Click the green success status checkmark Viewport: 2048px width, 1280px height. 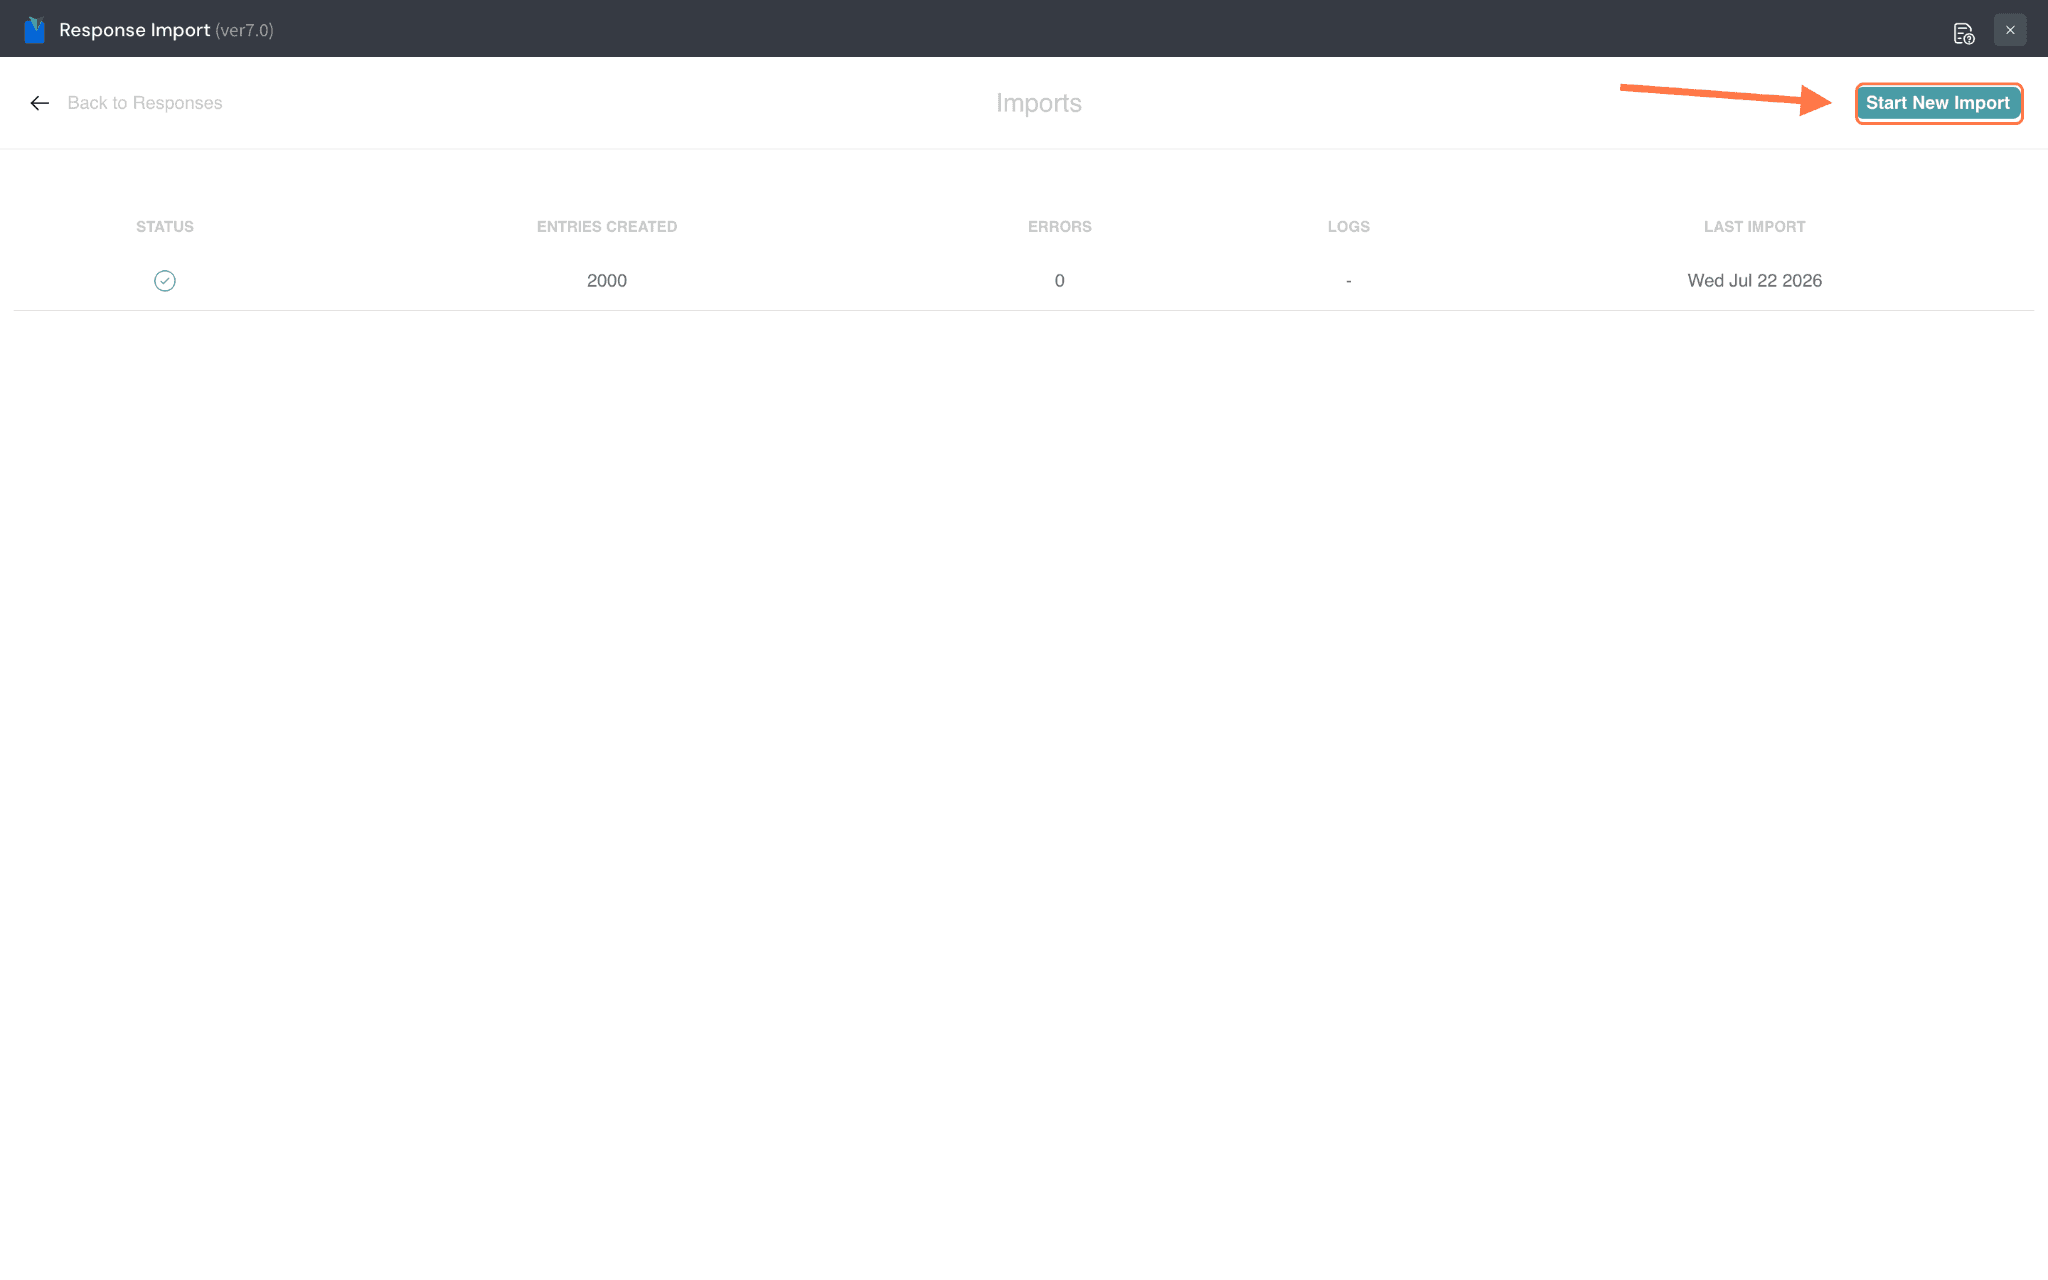[x=165, y=281]
